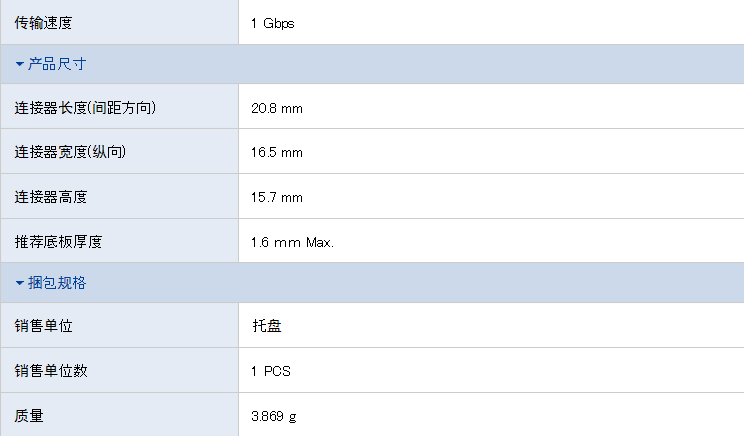Click the 产品尺寸 section header text
The height and width of the screenshot is (436, 744).
click(57, 64)
